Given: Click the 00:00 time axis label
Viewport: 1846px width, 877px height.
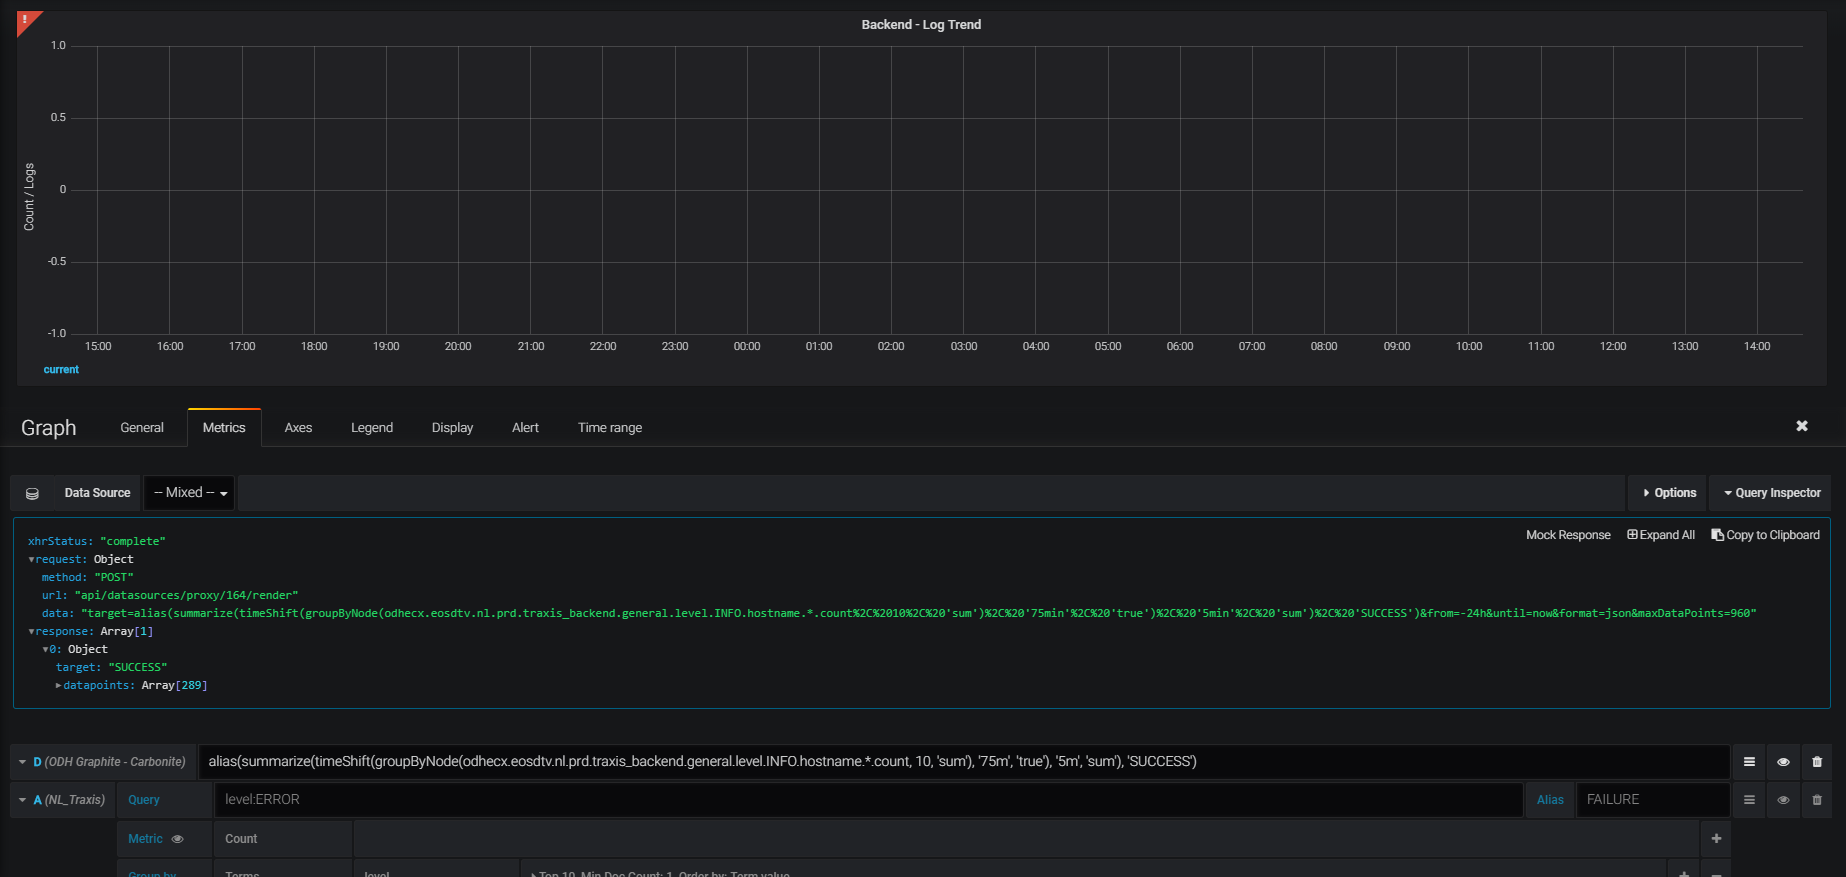Looking at the screenshot, I should pos(747,346).
